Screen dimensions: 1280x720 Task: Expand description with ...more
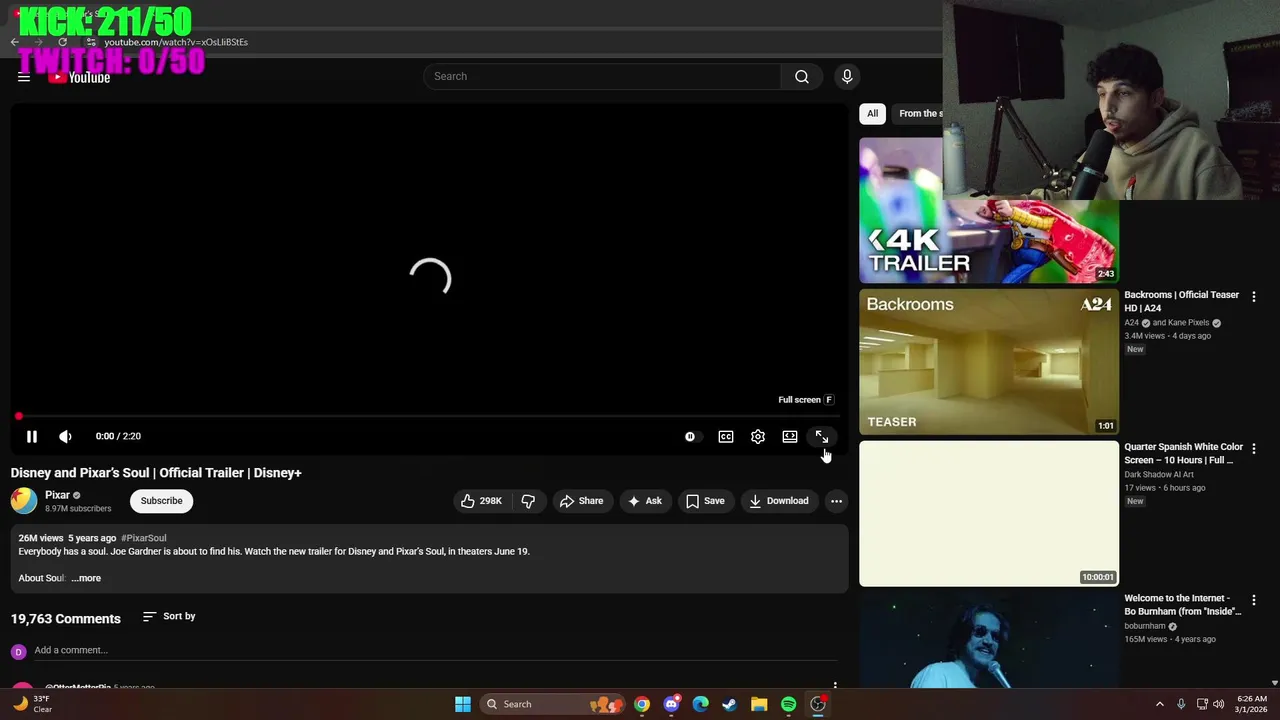pos(86,578)
